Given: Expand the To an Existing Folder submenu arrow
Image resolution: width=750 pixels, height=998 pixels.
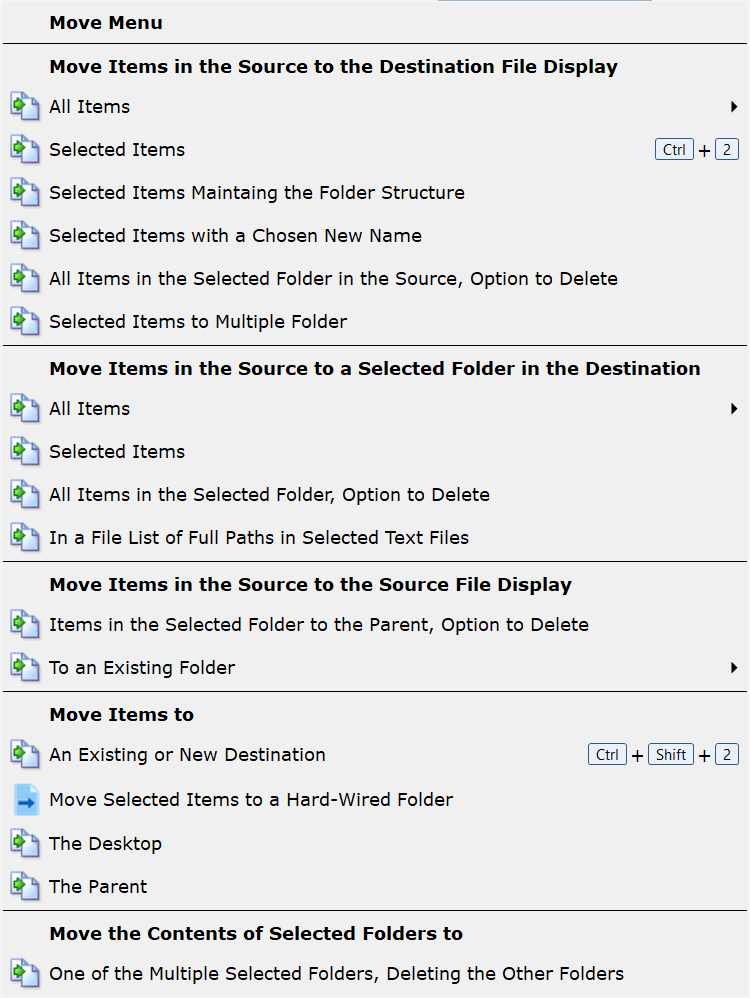Looking at the screenshot, I should [734, 668].
